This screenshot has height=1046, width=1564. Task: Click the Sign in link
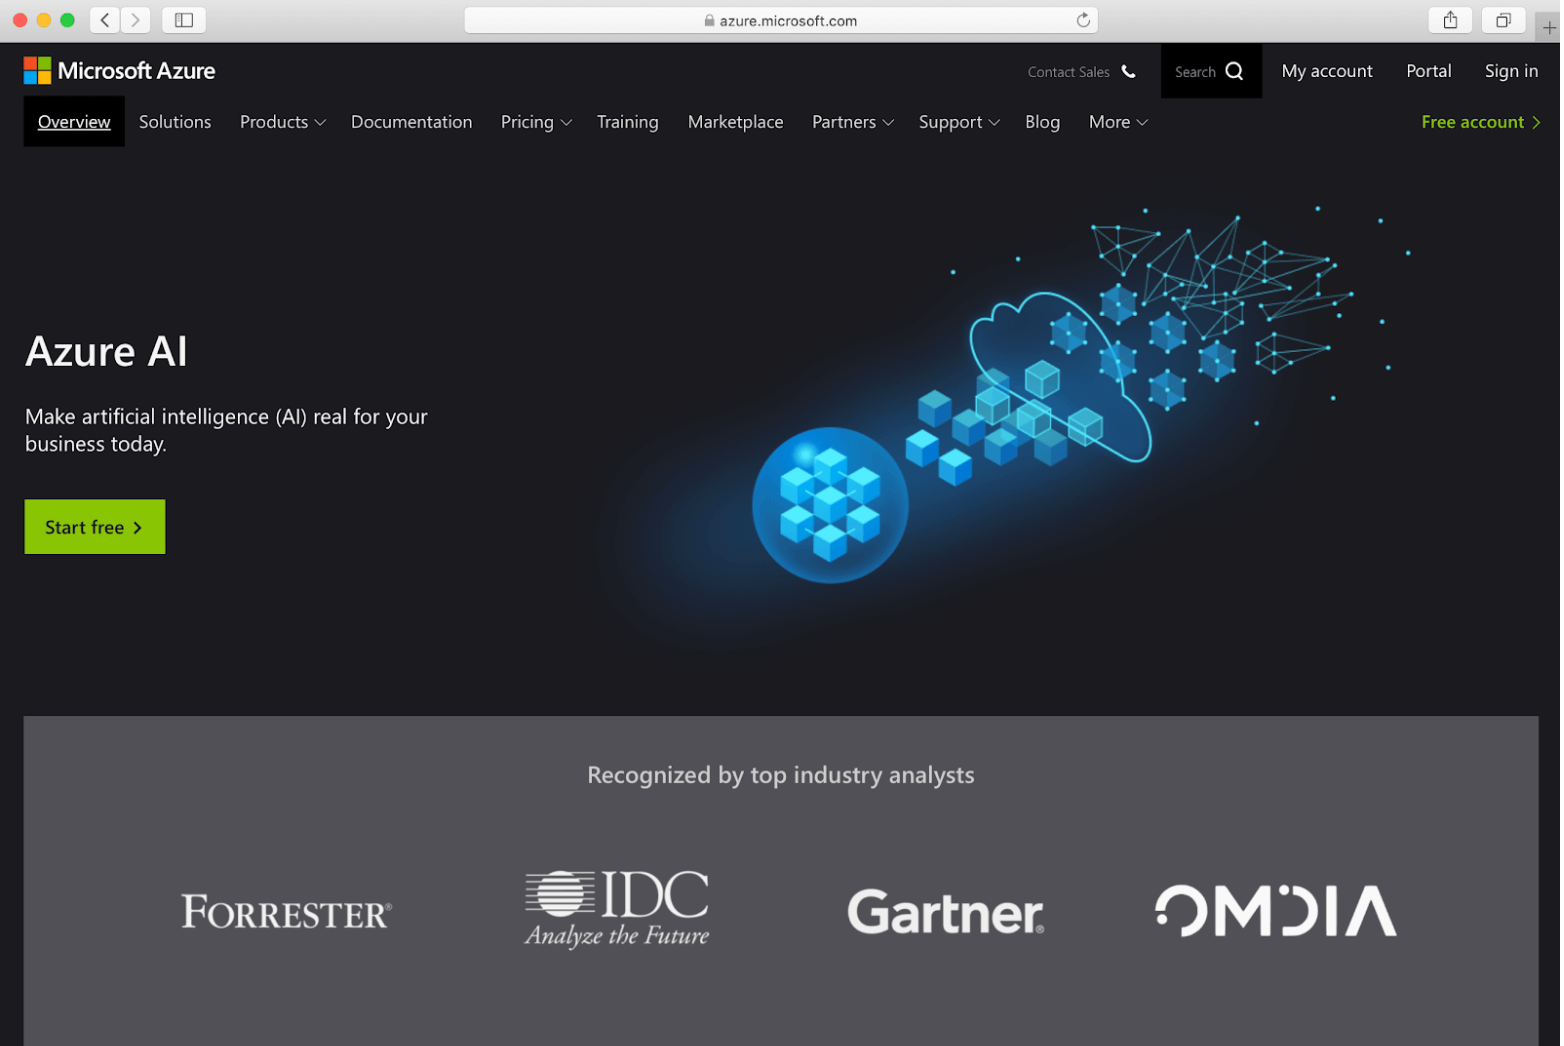pos(1513,71)
